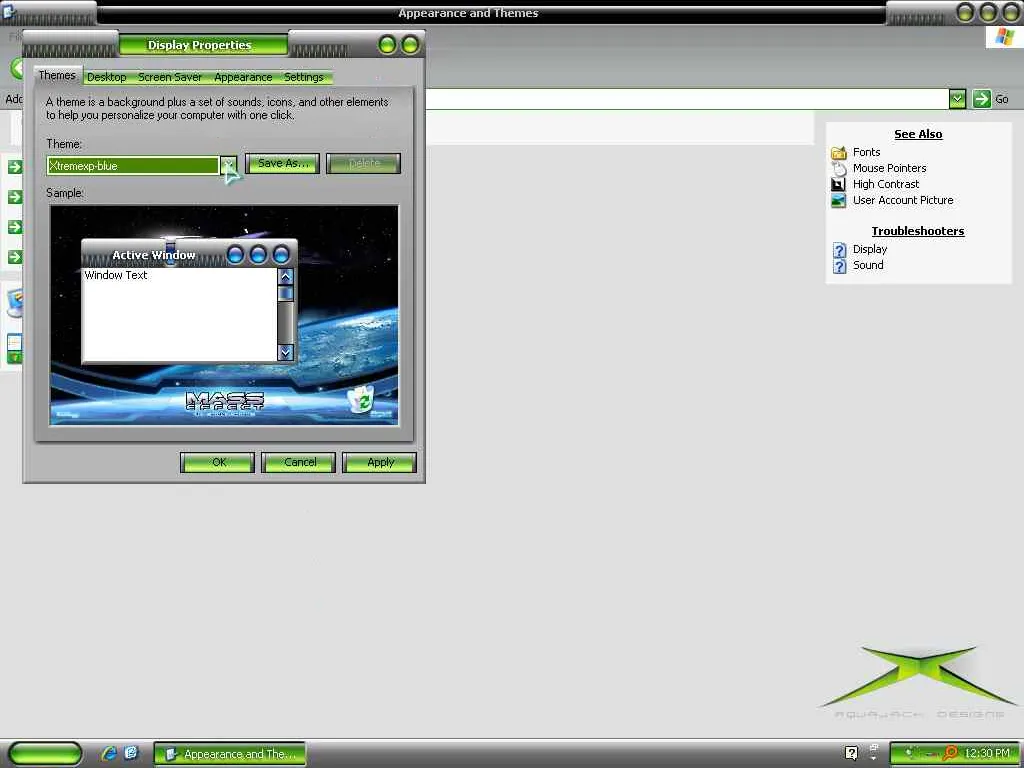This screenshot has width=1024, height=768.
Task: Click the Recycle Bin in sample preview
Action: [360, 399]
